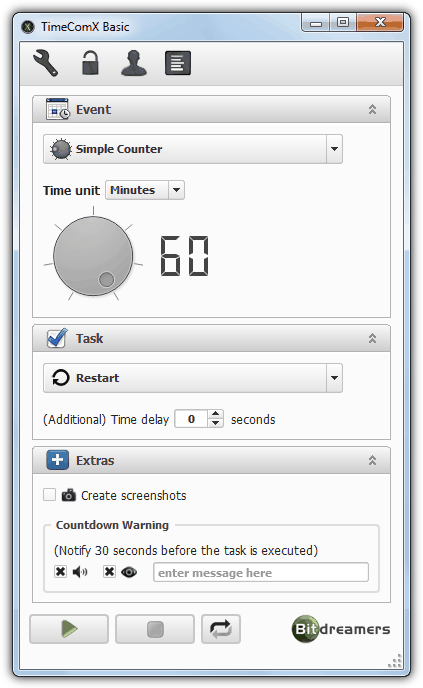Viewport: 423px width, 688px height.
Task: Collapse the Extras section with the chevron
Action: [372, 460]
